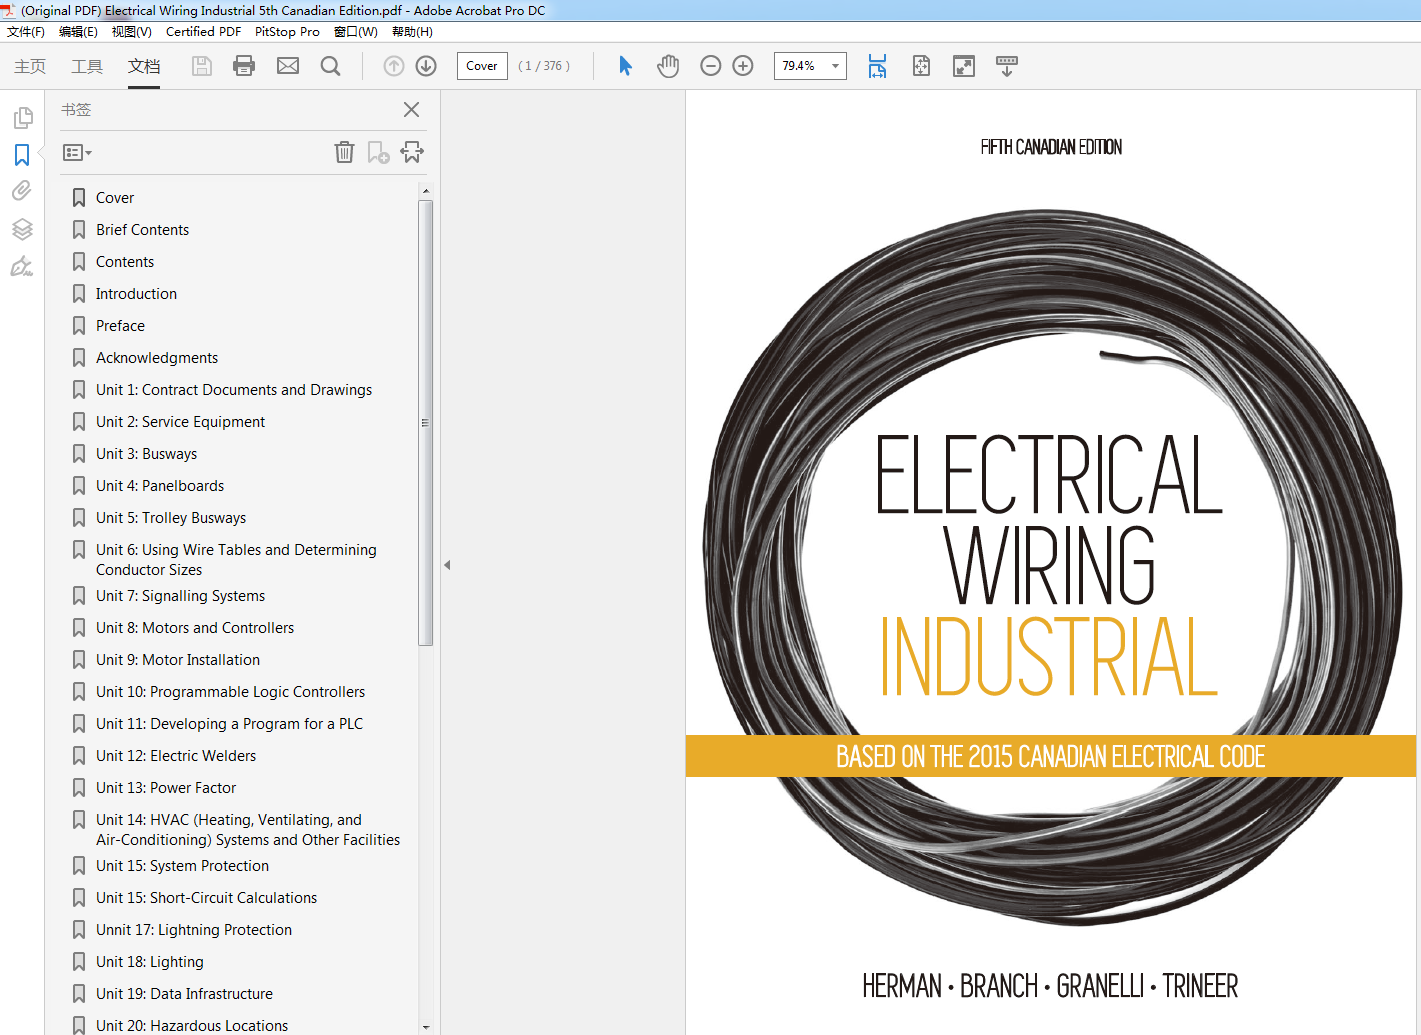Go to Unit 2: Service Equipment bookmark
Screen dimensions: 1421x1035
(x=180, y=422)
